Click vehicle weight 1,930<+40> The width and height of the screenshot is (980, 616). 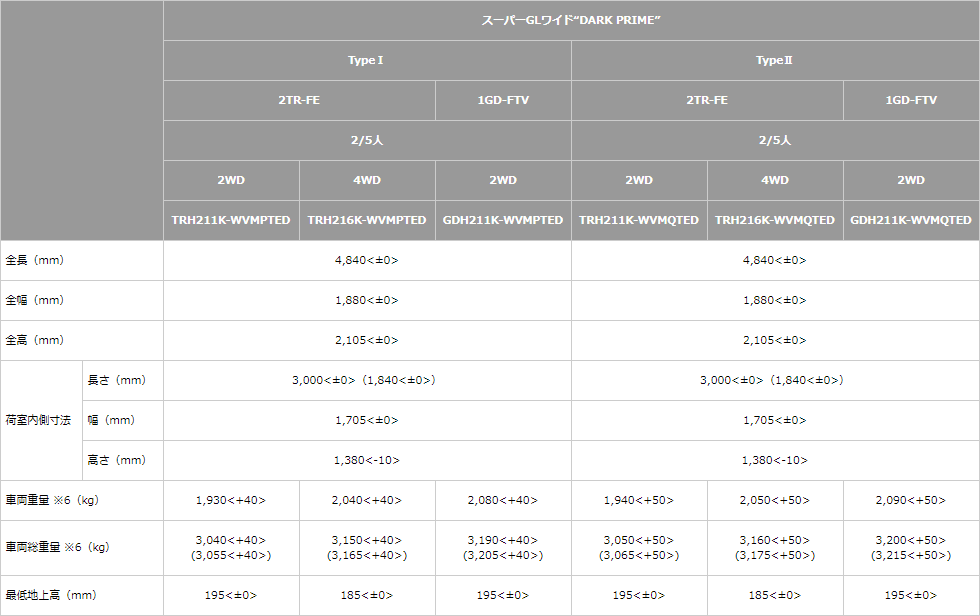[x=231, y=500]
